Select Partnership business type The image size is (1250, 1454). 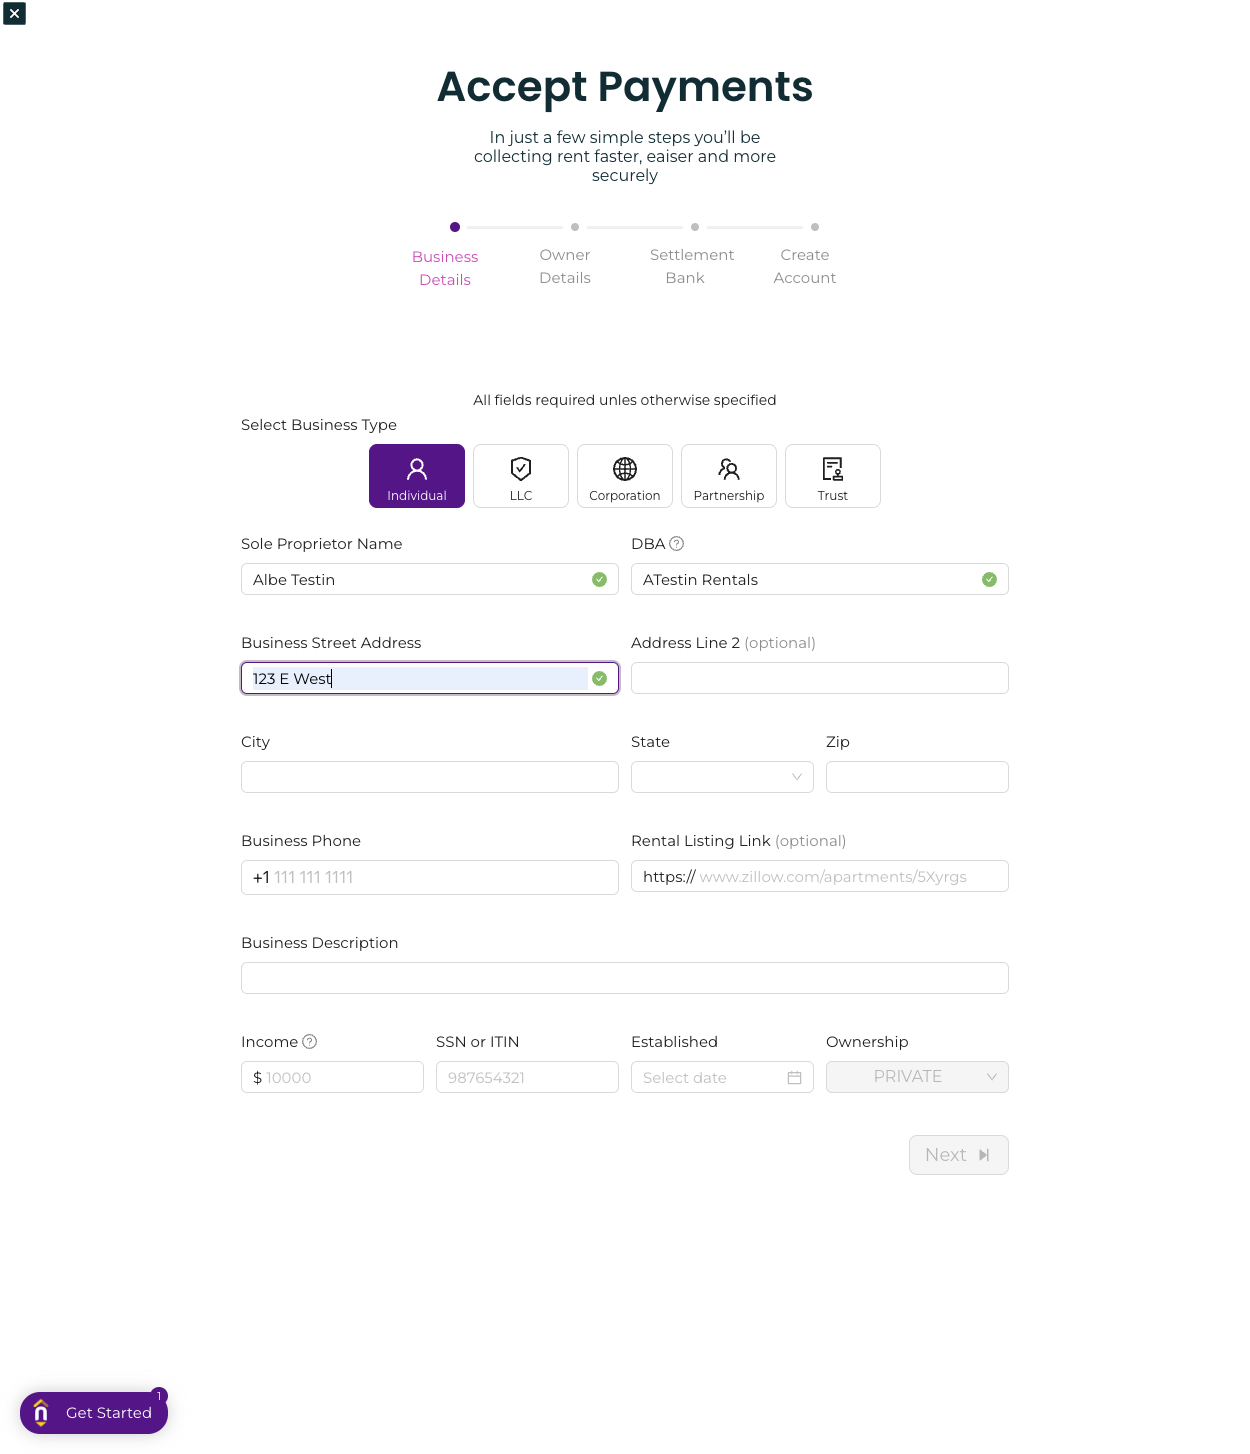click(x=729, y=476)
